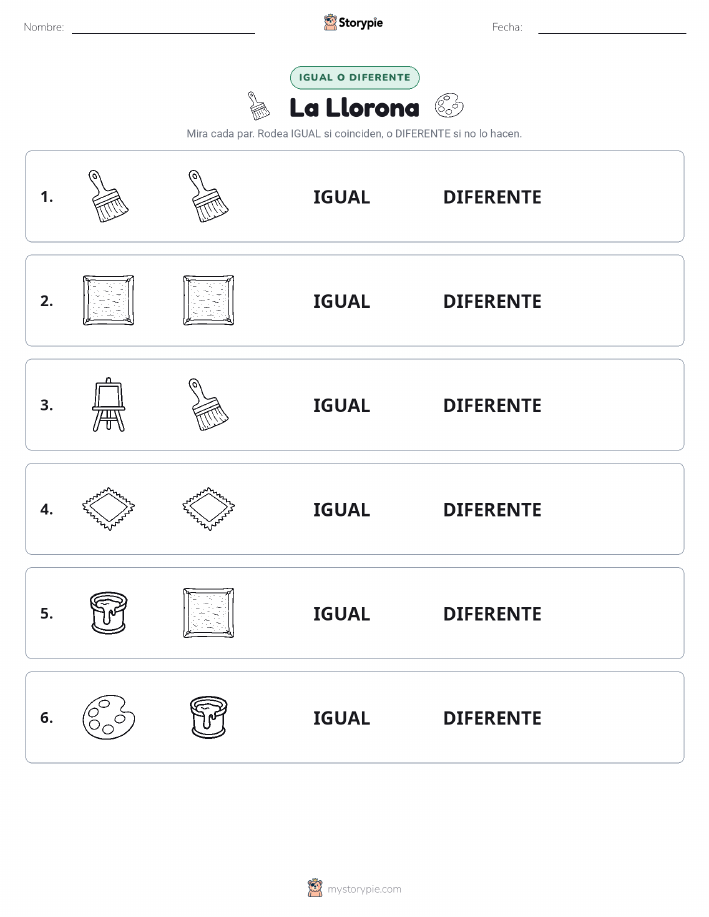Choose IGUAL for row 2

342,301
